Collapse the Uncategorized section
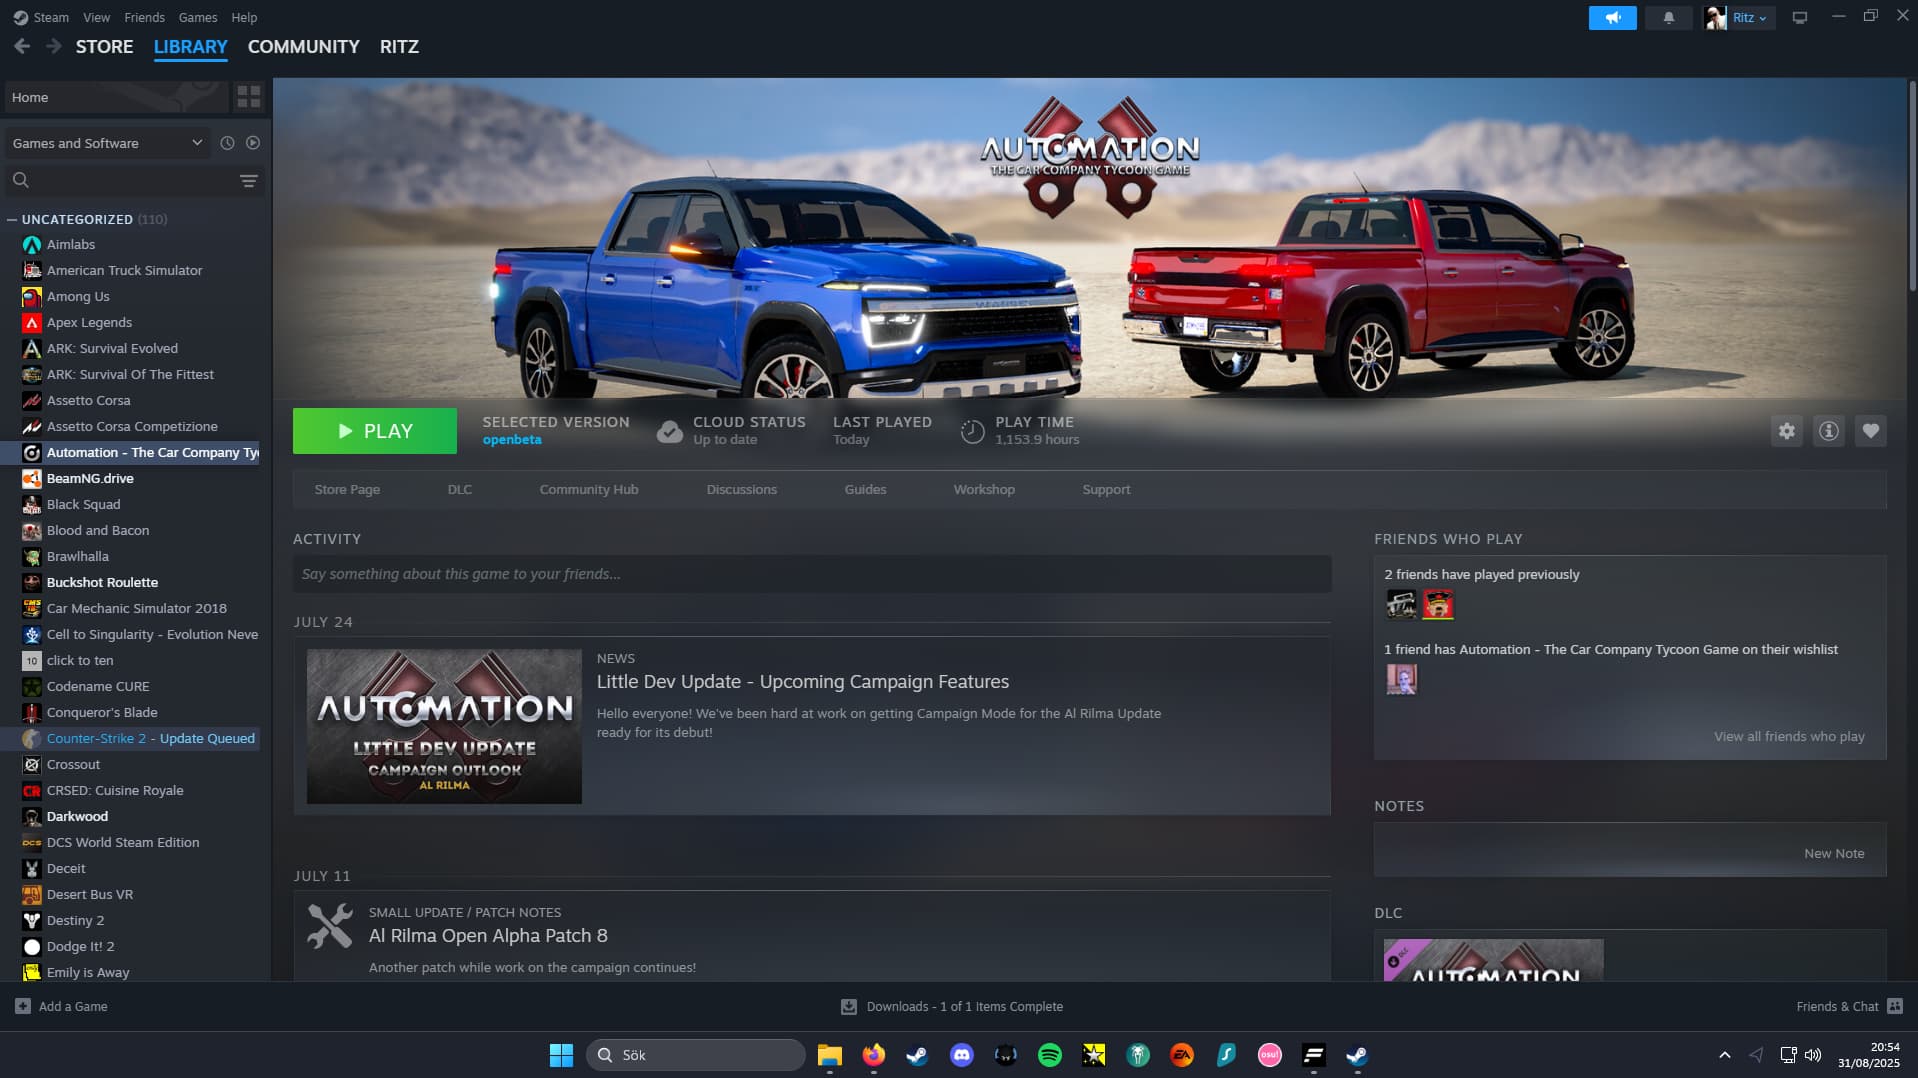 pyautogui.click(x=12, y=220)
